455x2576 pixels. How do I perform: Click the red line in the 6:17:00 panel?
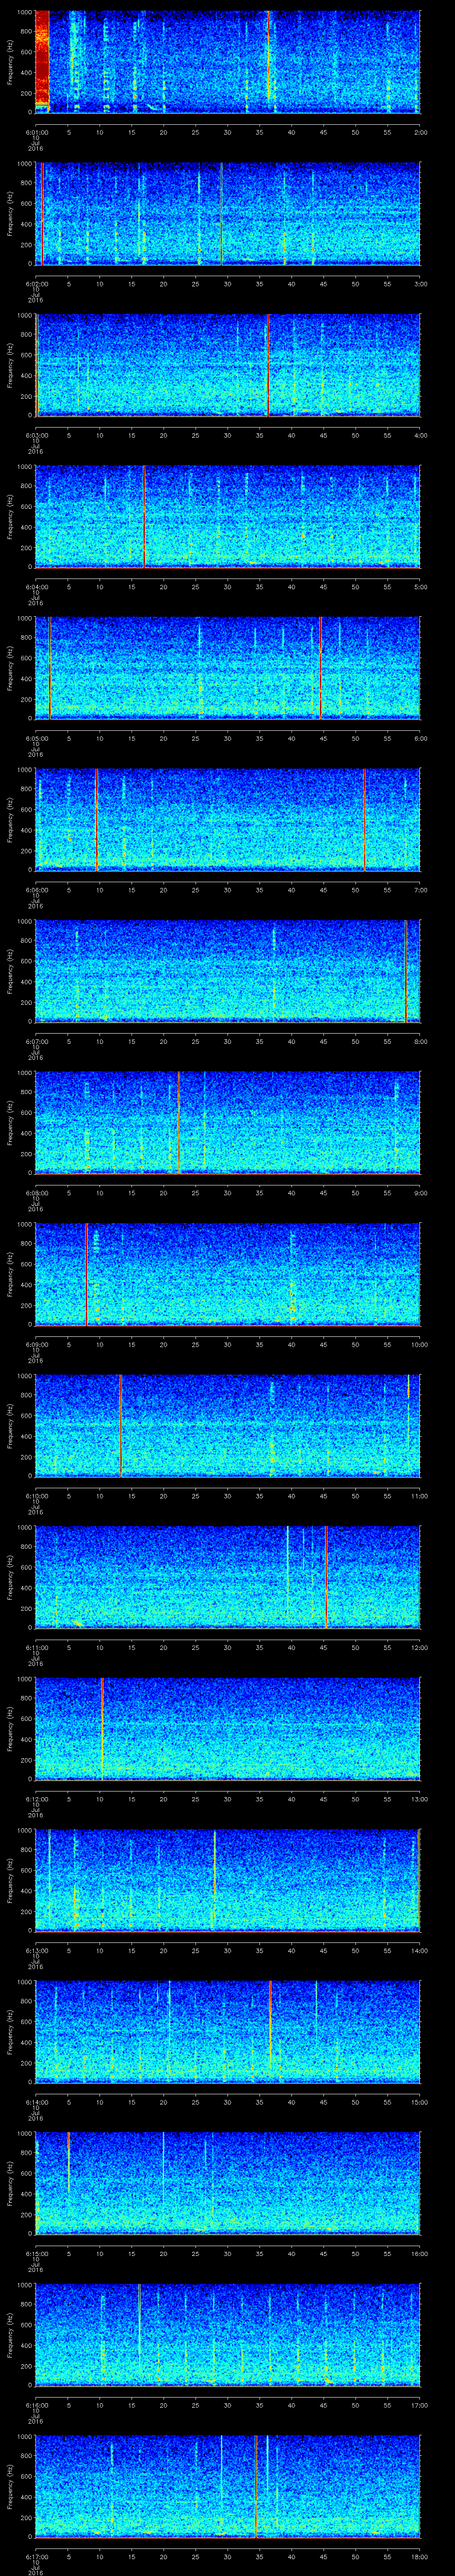(x=256, y=2486)
